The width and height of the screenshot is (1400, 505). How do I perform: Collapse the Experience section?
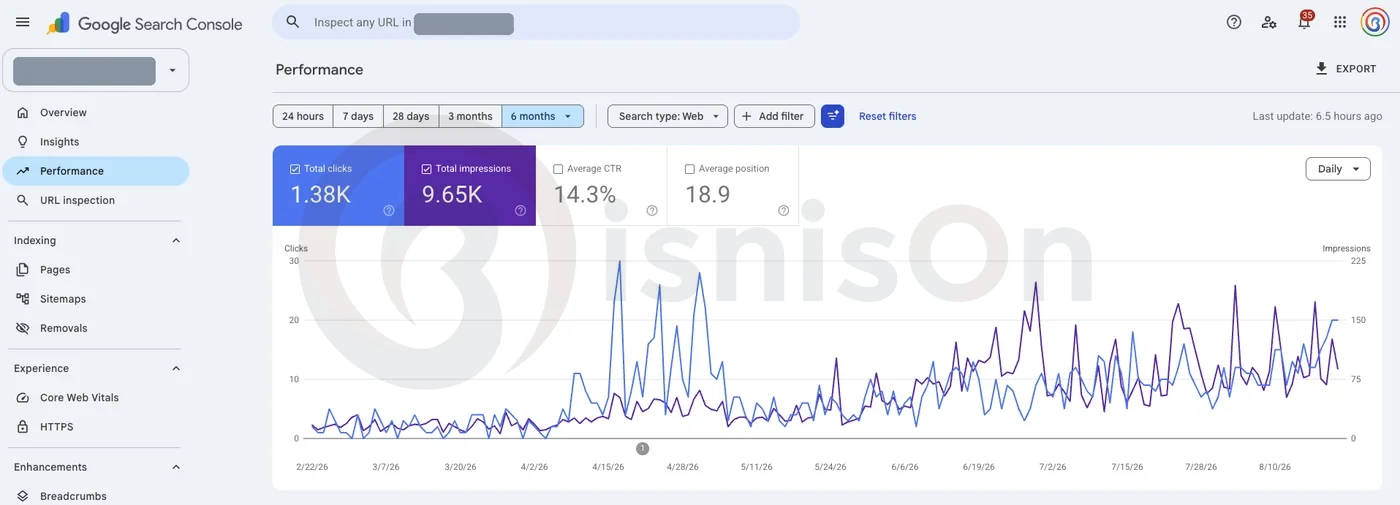tap(176, 369)
